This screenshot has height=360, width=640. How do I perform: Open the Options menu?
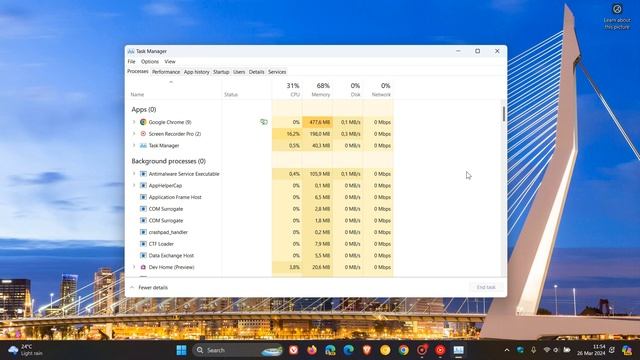click(150, 62)
